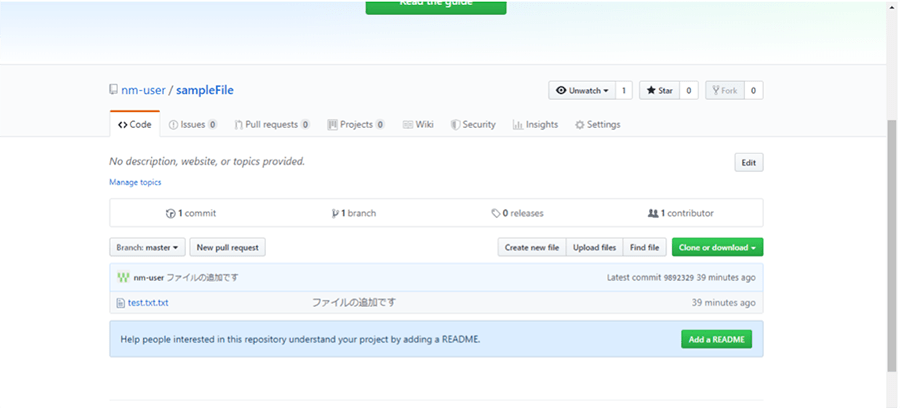Click the 39 minutes ago text in file row
The width and height of the screenshot is (900, 408).
tap(723, 302)
